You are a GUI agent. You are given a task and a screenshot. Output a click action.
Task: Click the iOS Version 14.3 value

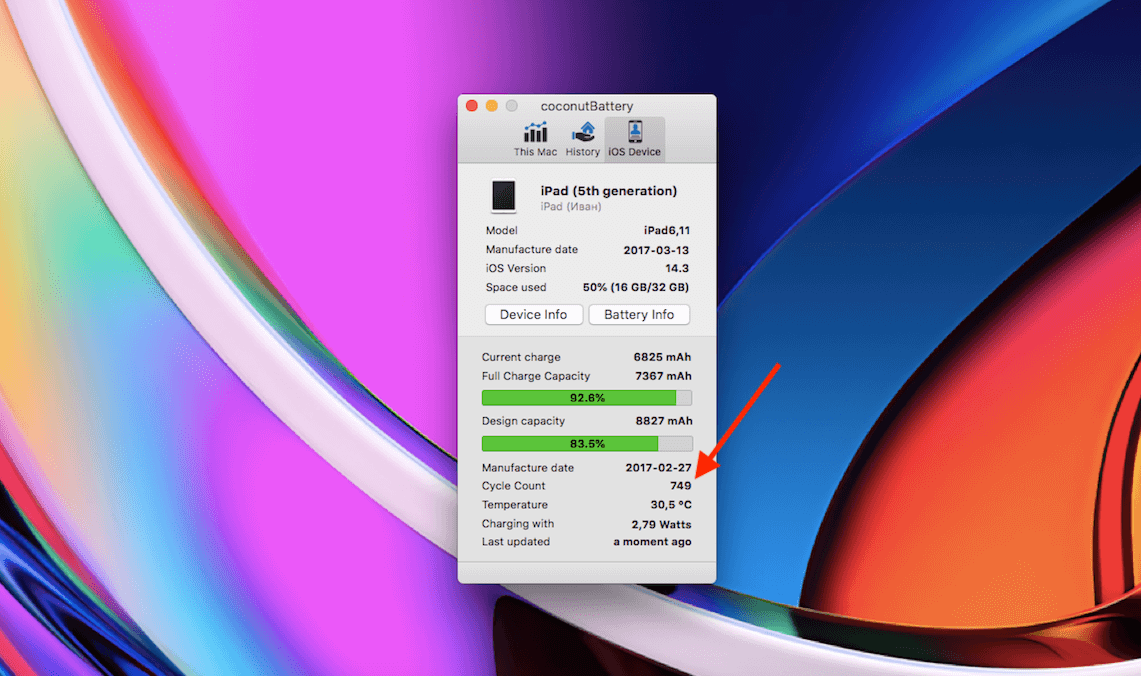click(675, 268)
